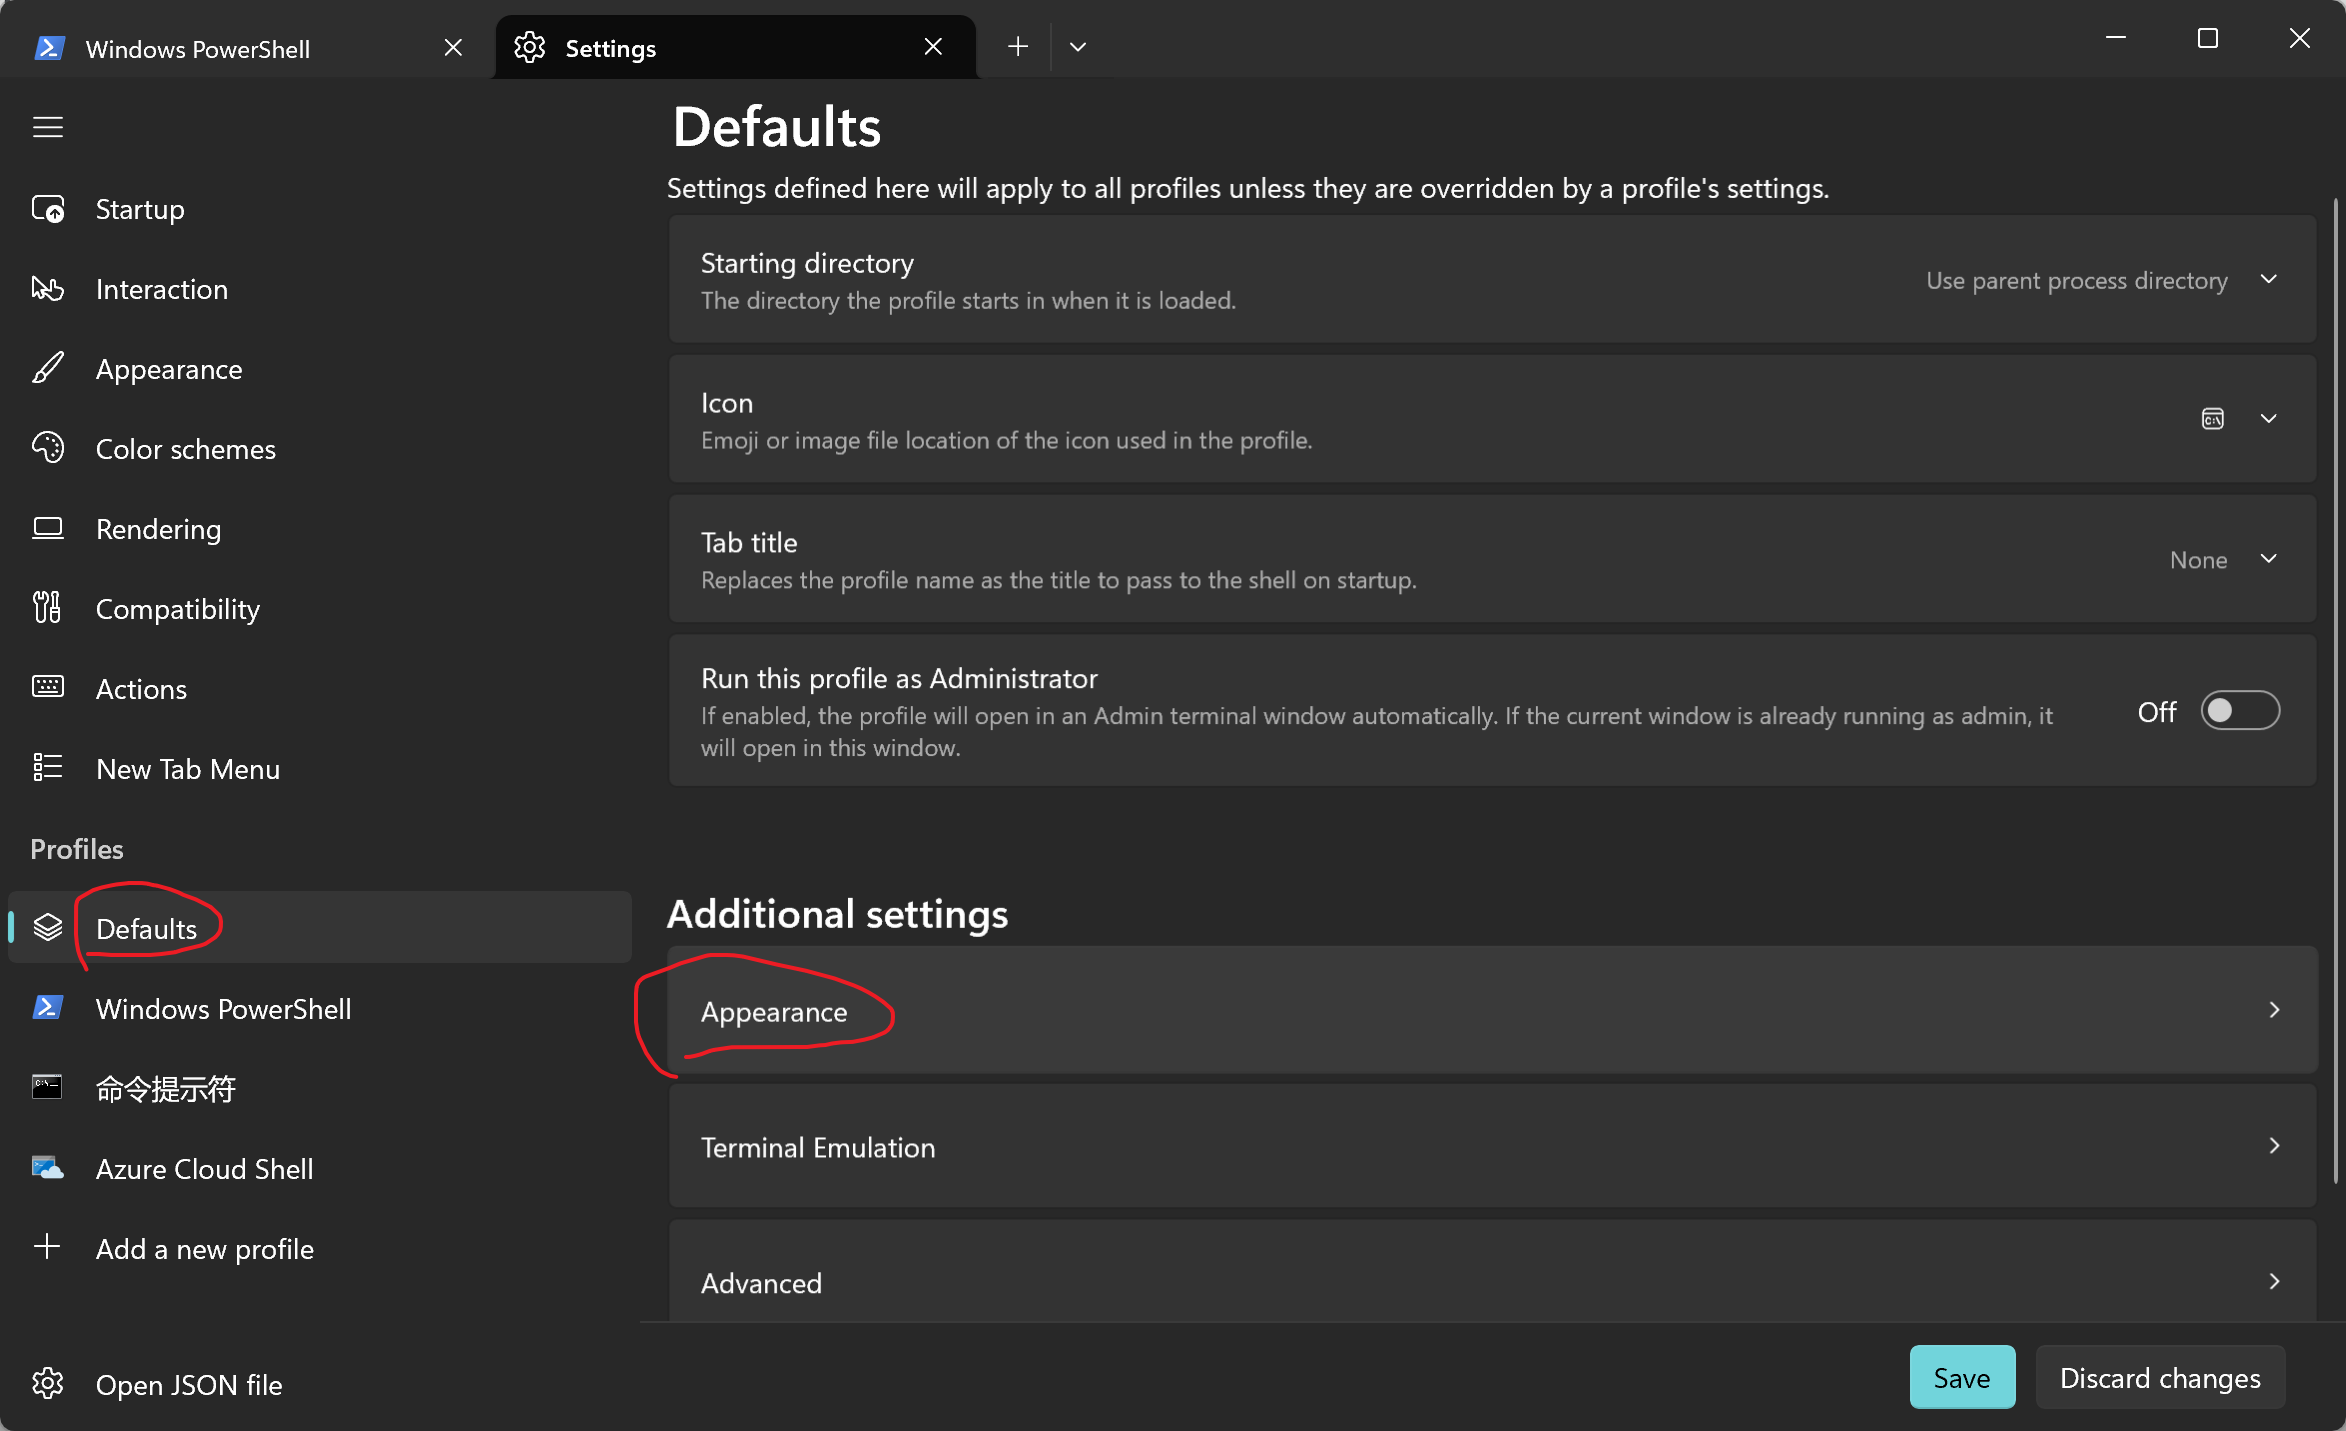The height and width of the screenshot is (1431, 2346).
Task: Open Rendering settings via its monitor icon
Action: [x=47, y=528]
